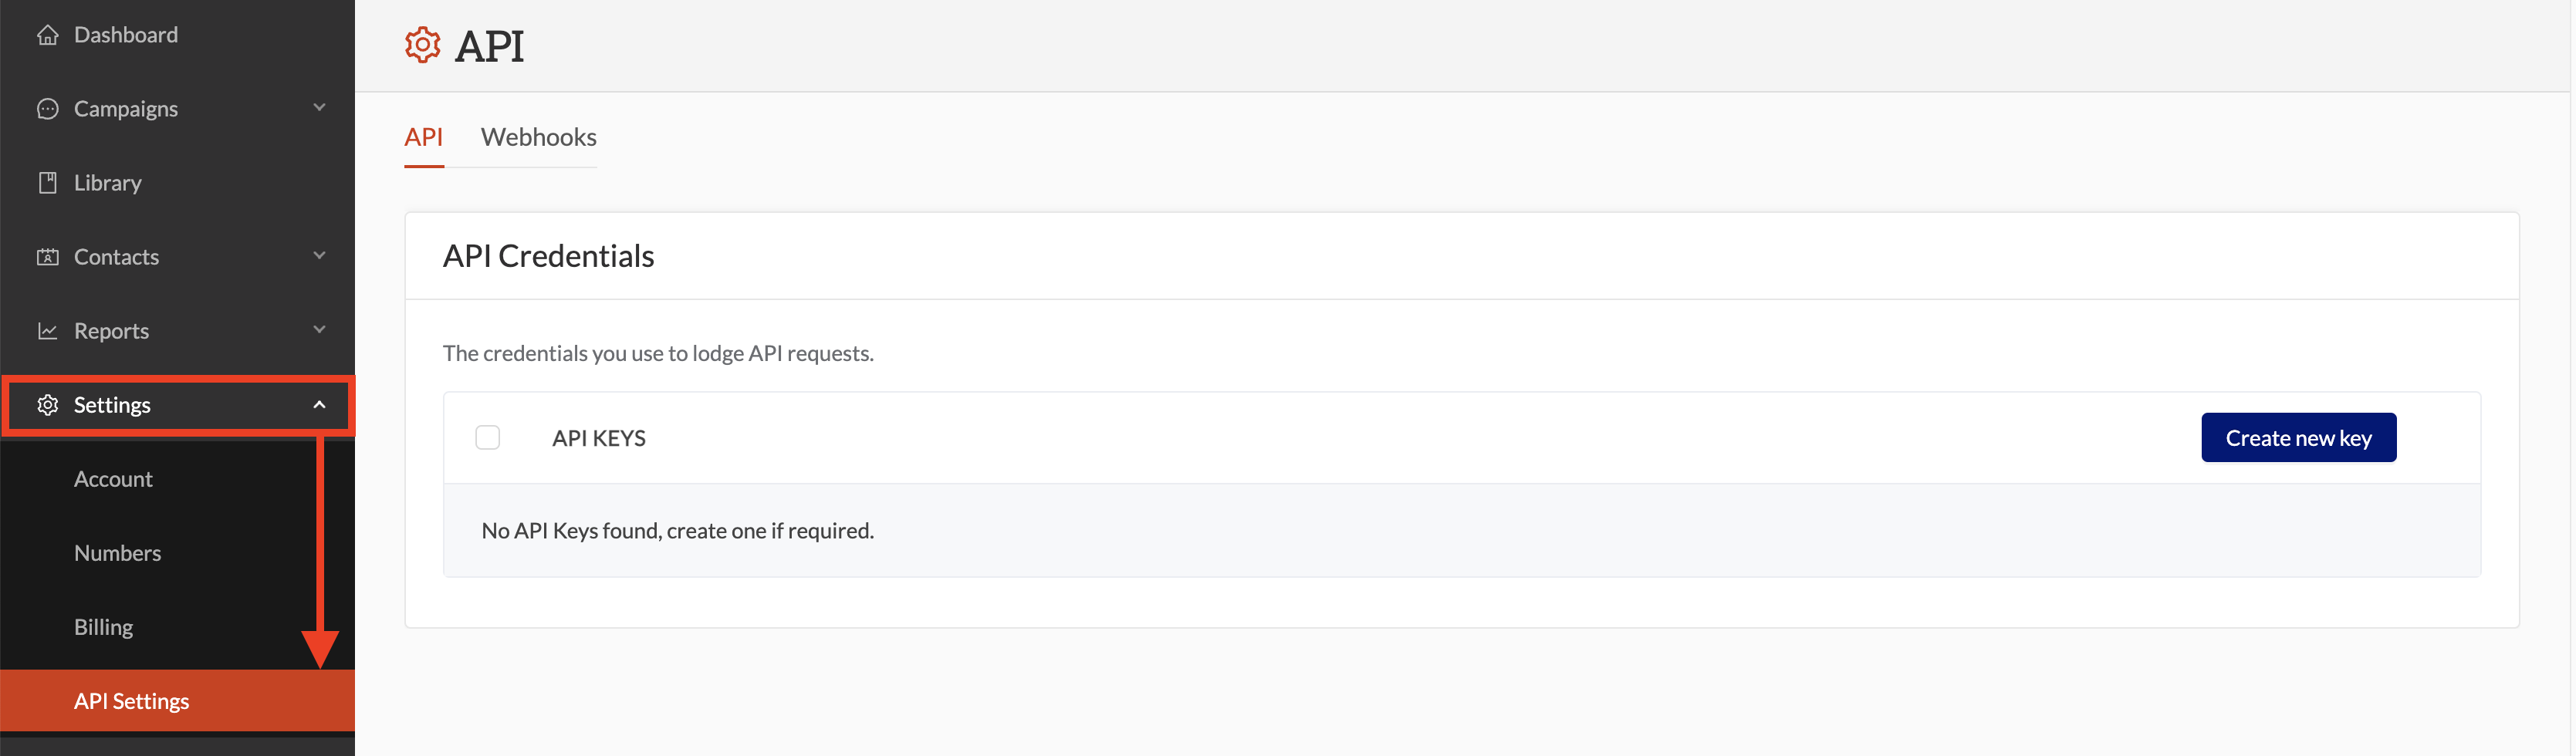Viewport: 2576px width, 756px height.
Task: Expand the Campaigns submenu chevron
Action: click(x=319, y=108)
